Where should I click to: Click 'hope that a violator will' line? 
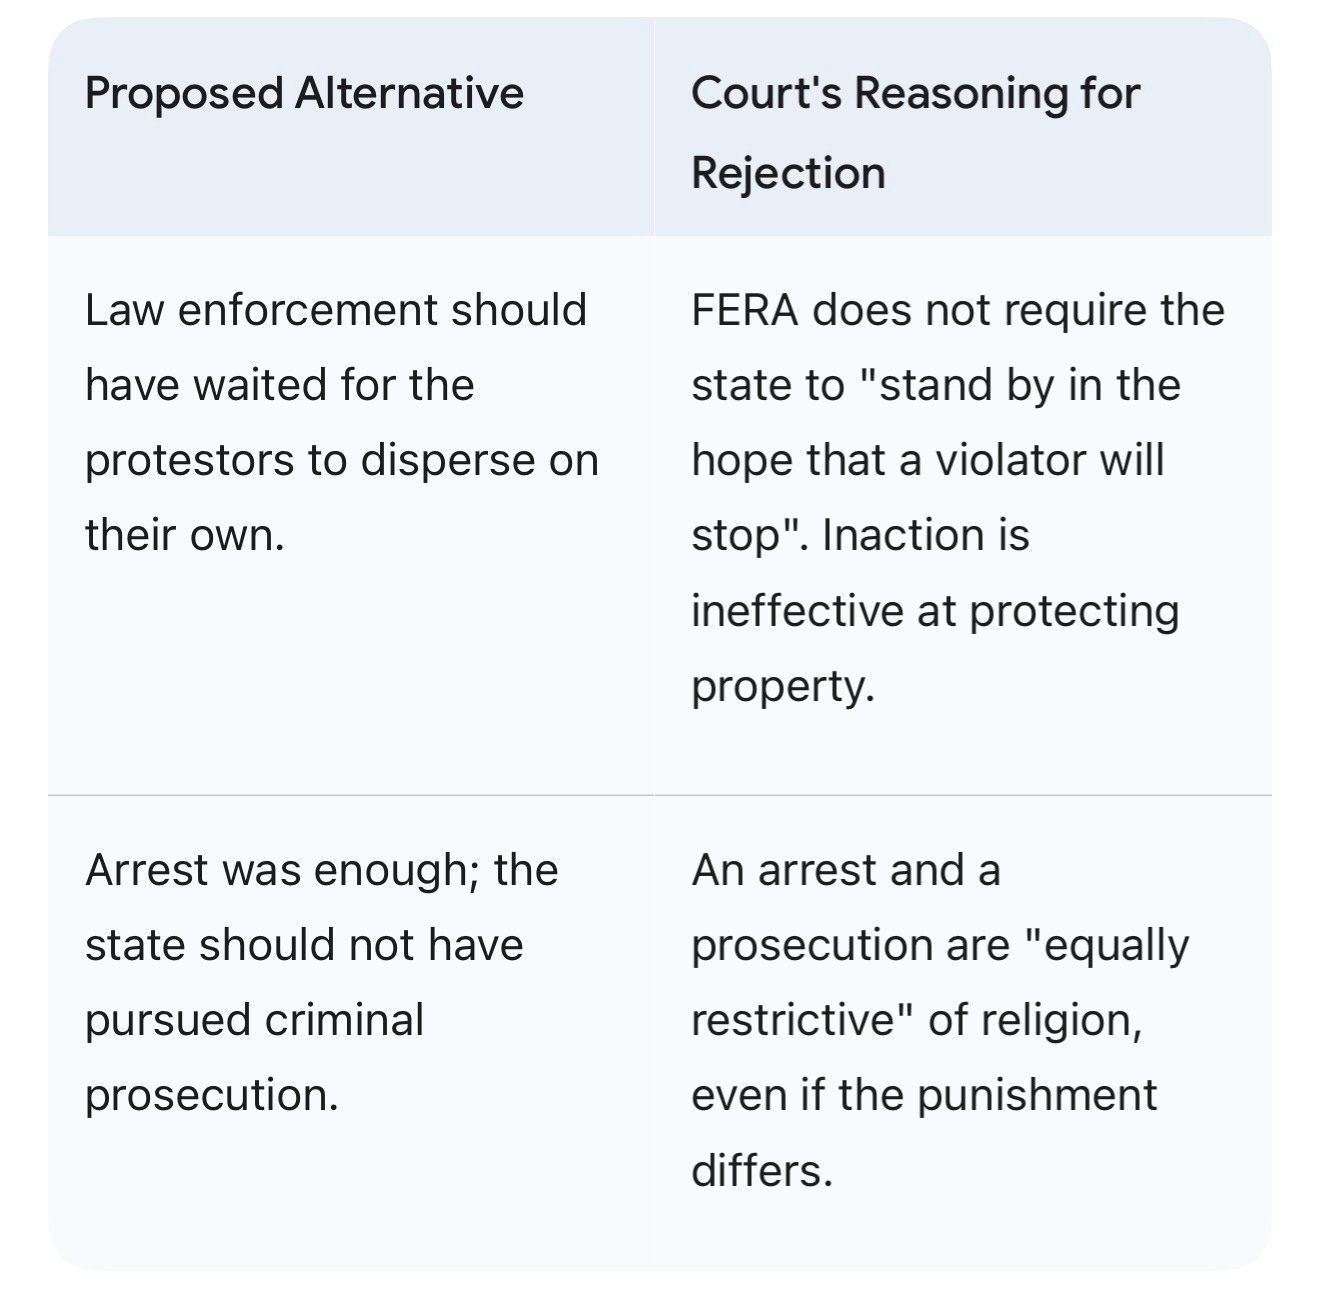tap(927, 460)
